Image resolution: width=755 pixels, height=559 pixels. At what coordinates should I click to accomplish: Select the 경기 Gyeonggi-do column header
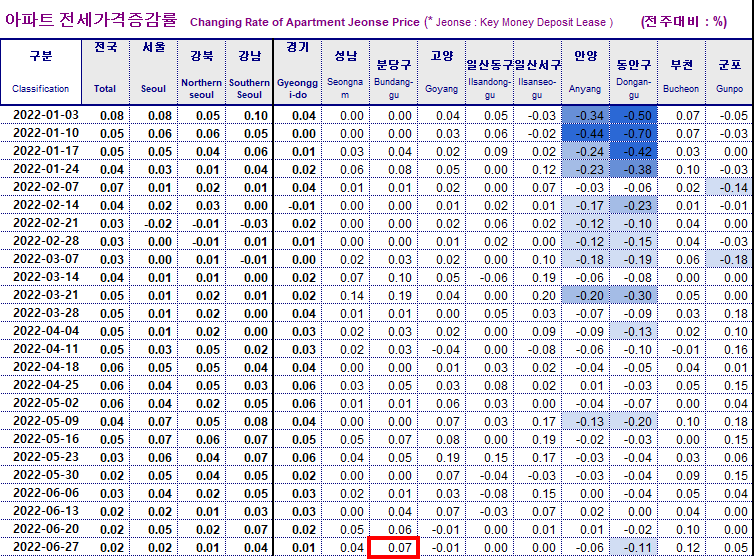pyautogui.click(x=298, y=72)
